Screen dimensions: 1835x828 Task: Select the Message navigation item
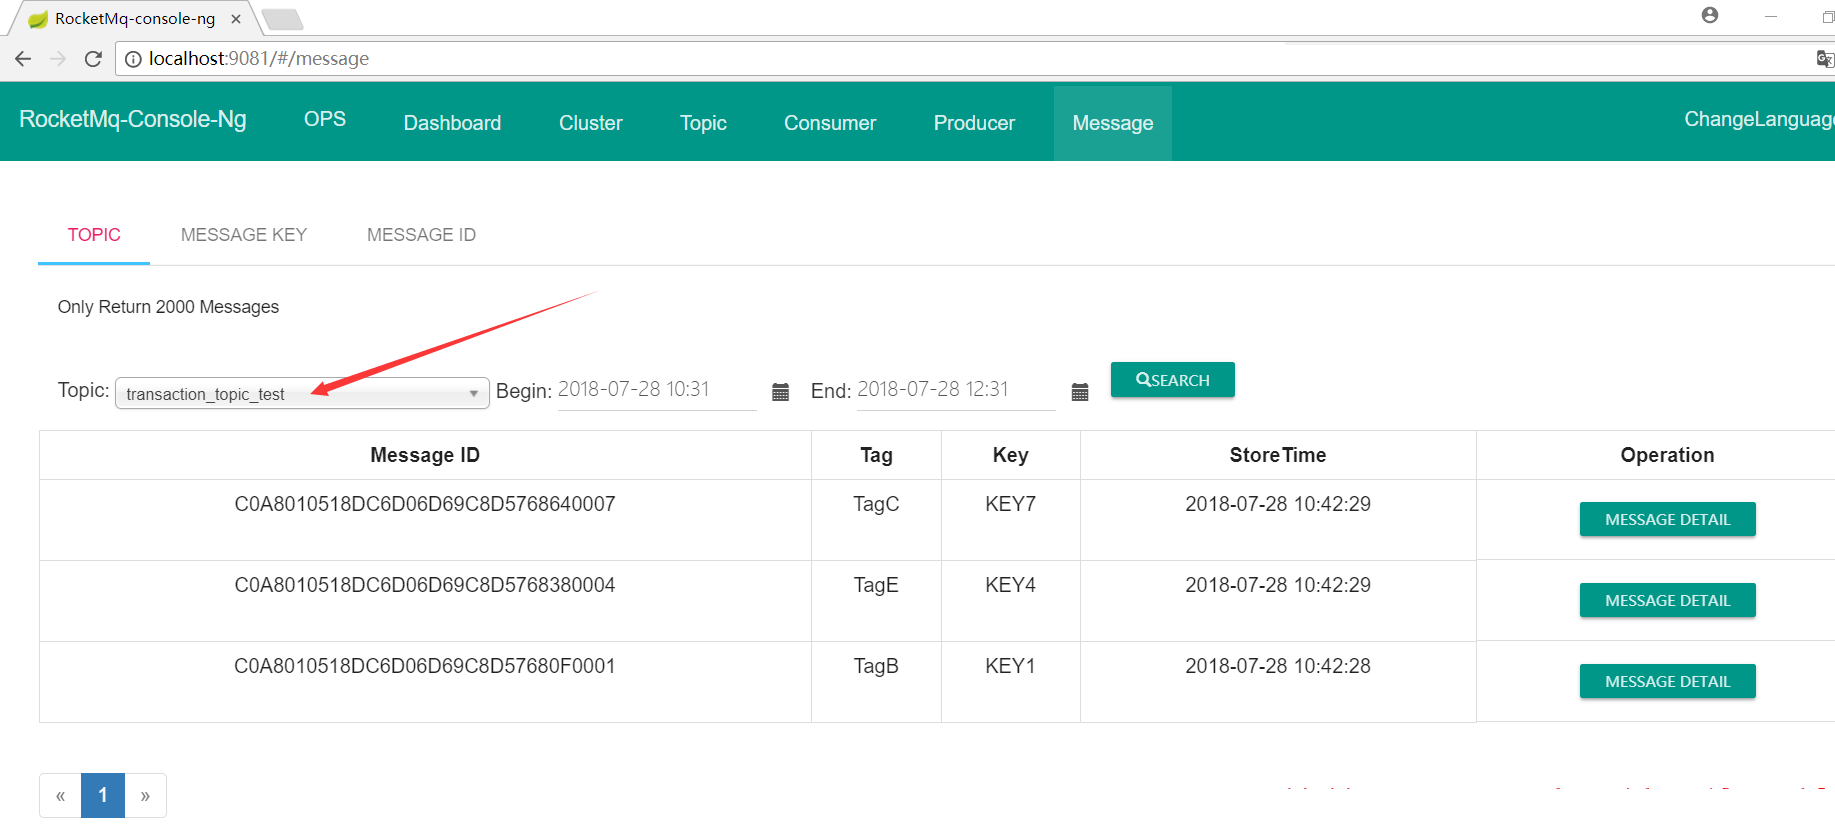1113,123
